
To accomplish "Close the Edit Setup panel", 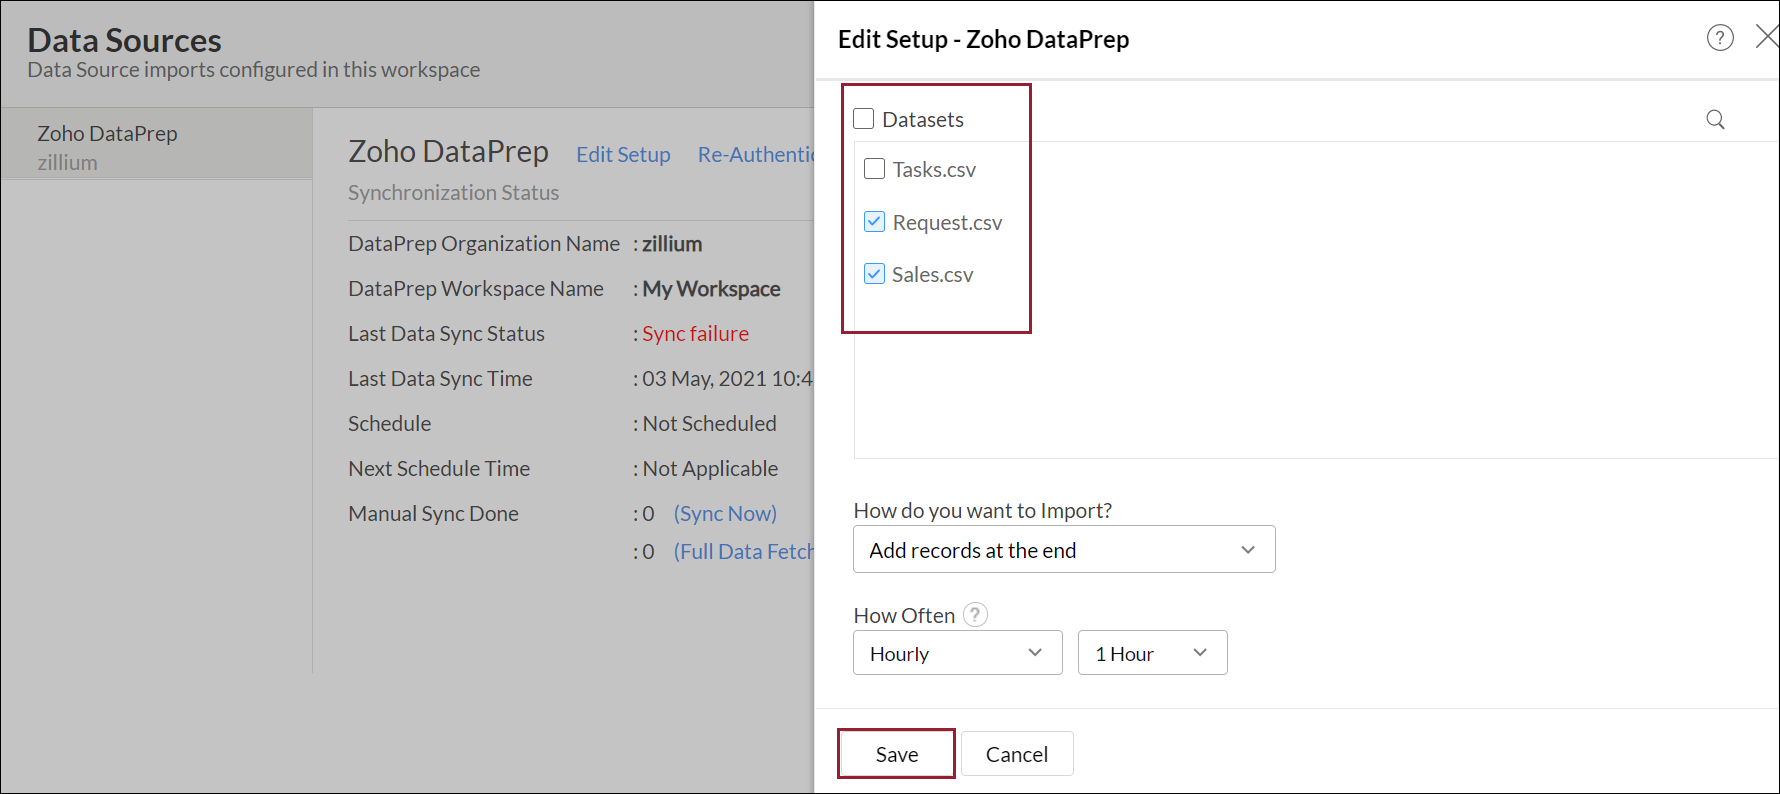I will (x=1766, y=38).
